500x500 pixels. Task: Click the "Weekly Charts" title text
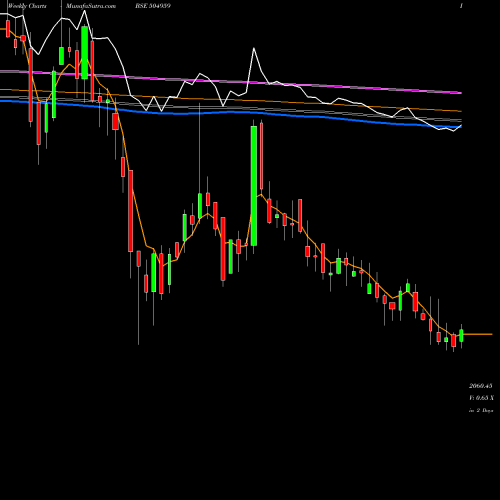(27, 6)
